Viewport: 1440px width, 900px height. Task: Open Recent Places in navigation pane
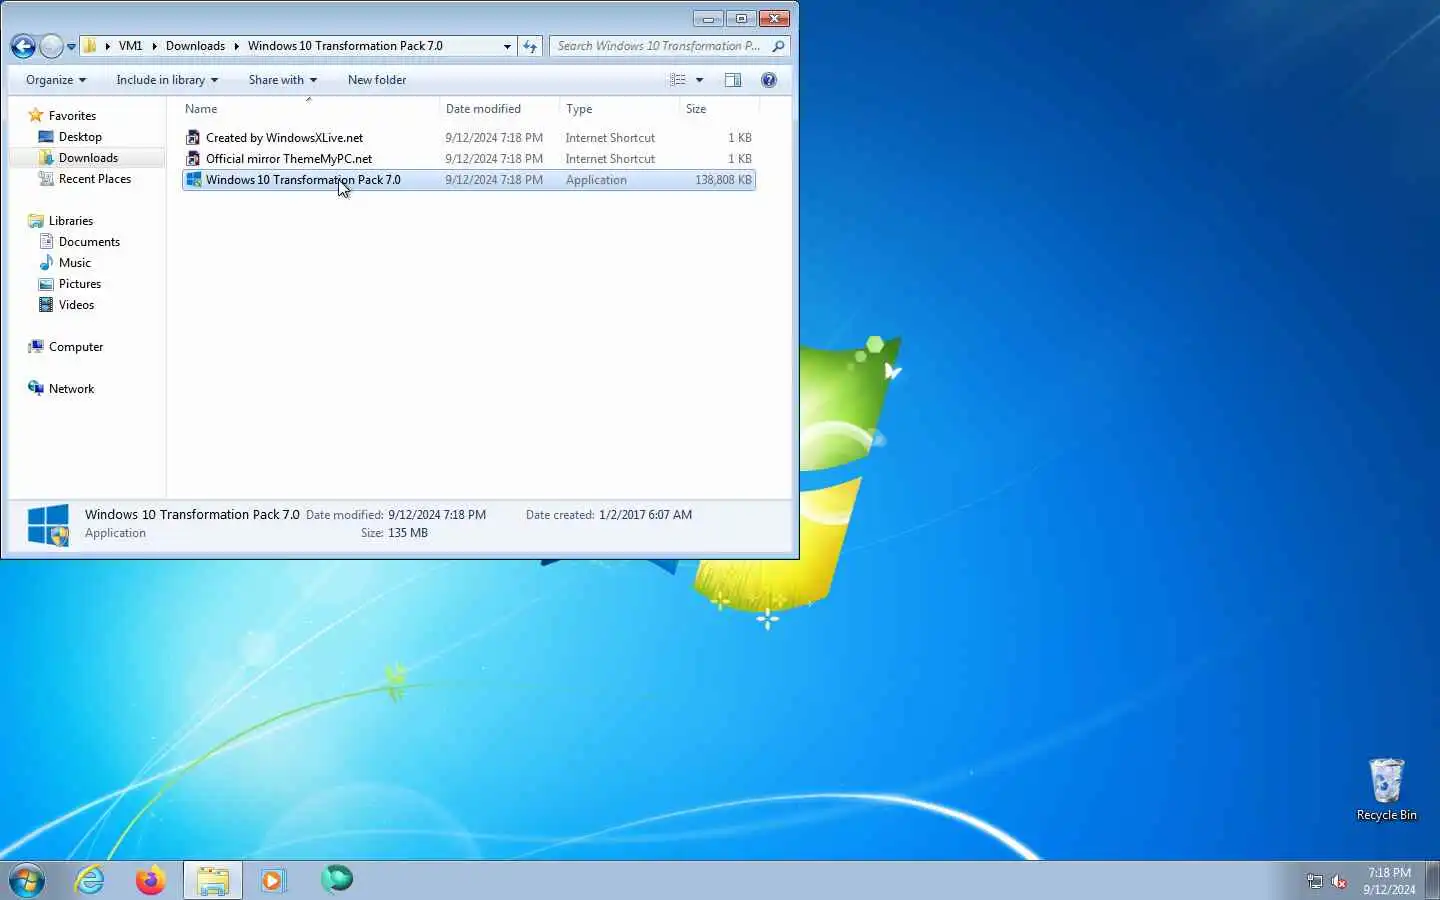click(x=95, y=179)
